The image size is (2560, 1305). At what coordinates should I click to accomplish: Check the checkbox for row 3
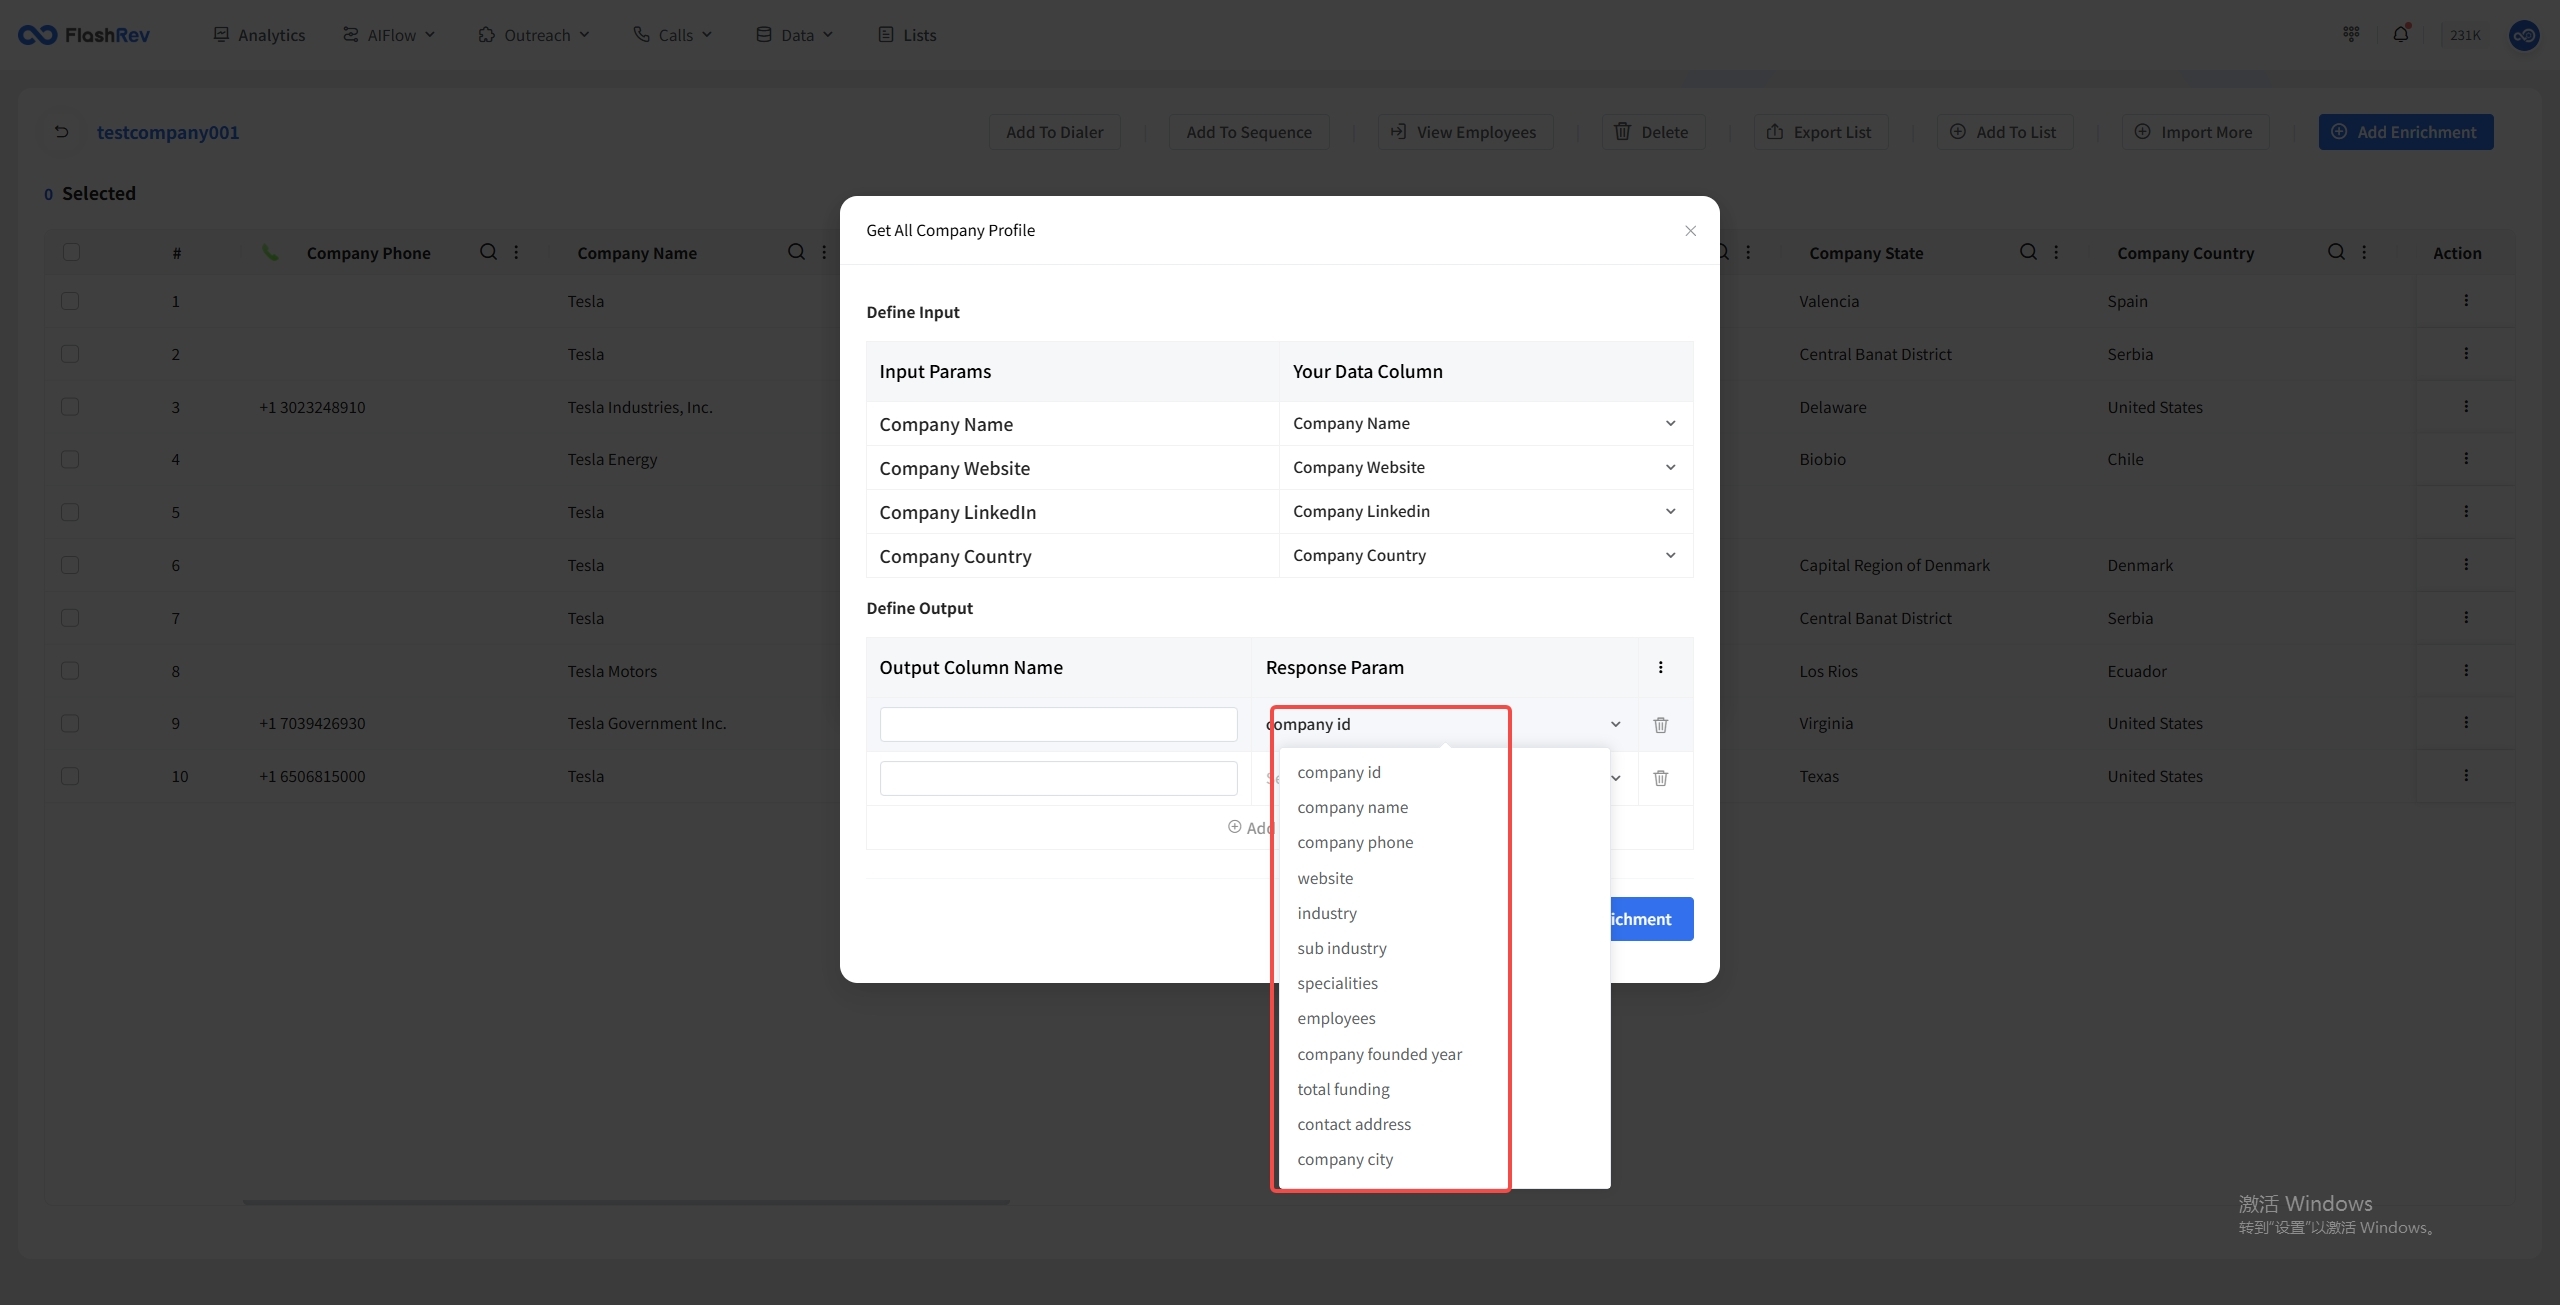click(70, 407)
